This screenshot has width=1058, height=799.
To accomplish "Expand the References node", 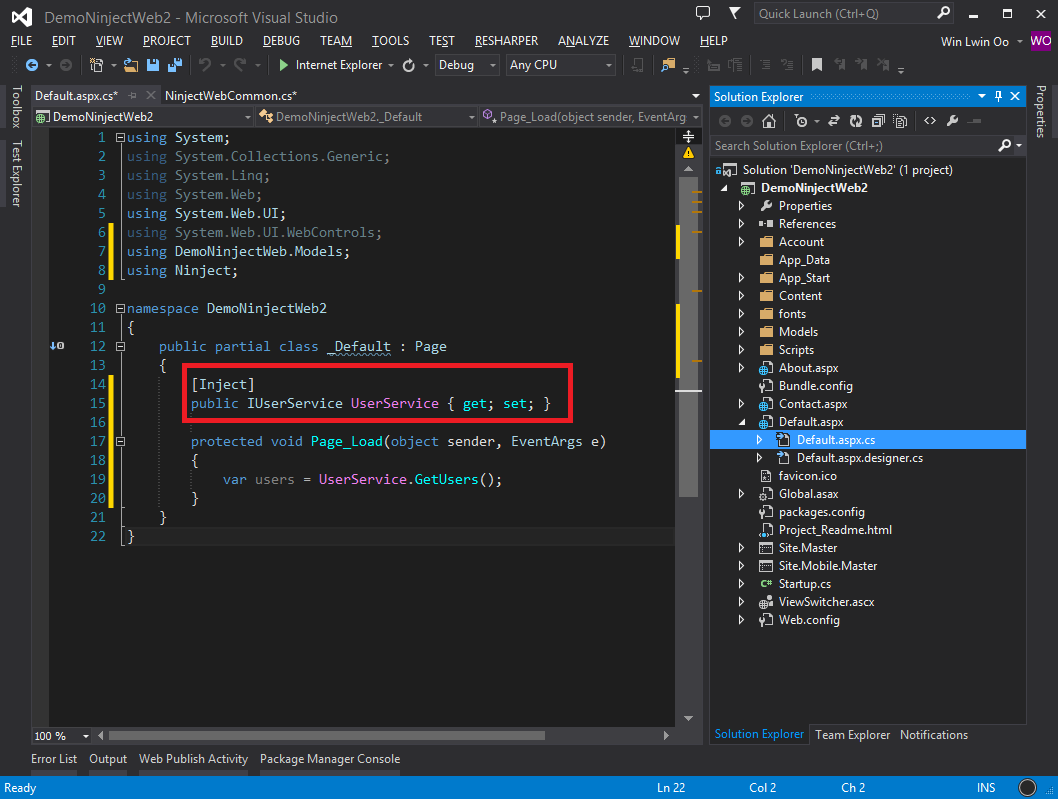I will tap(742, 223).
